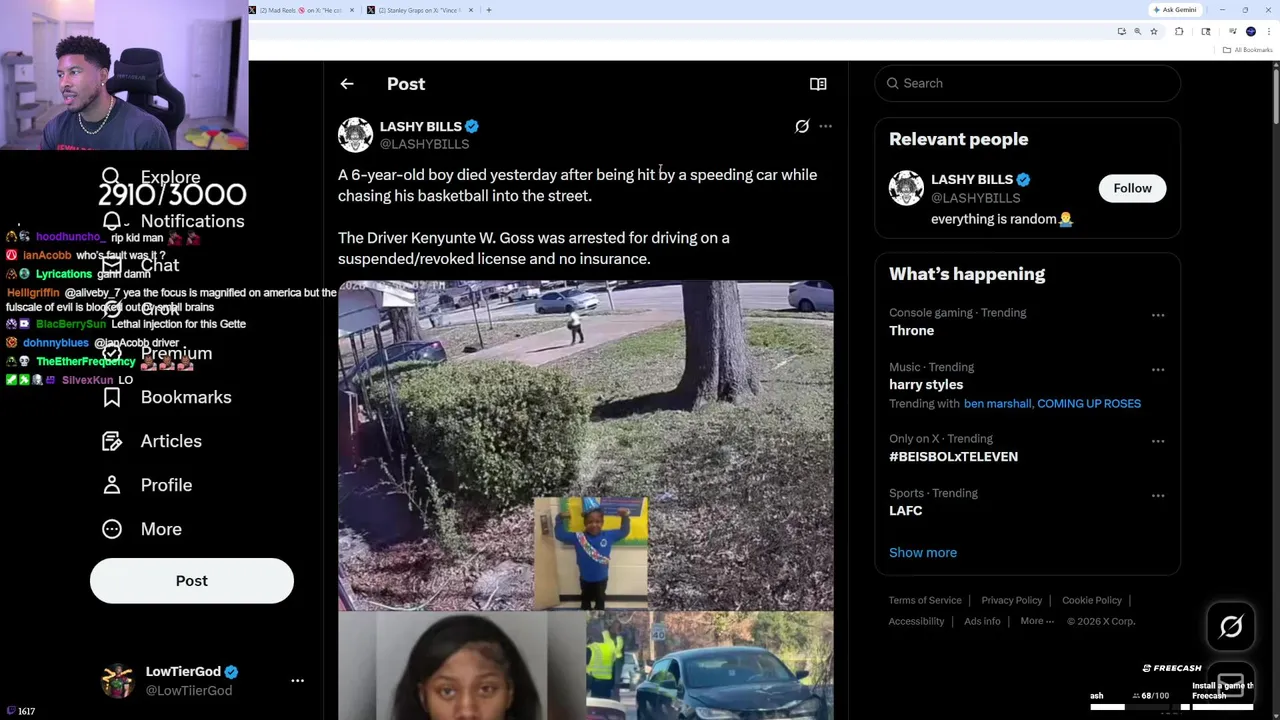Click the @LASHYBILLS handle under author name
Image resolution: width=1280 pixels, height=720 pixels.
[424, 144]
